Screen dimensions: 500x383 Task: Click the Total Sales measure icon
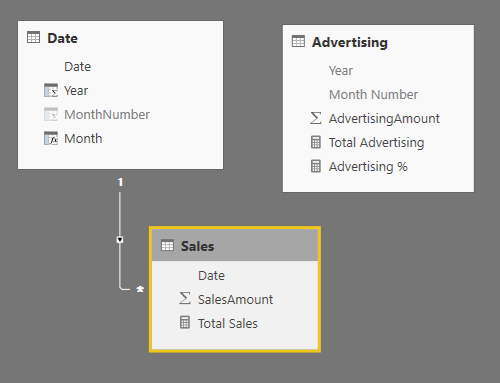pyautogui.click(x=185, y=323)
